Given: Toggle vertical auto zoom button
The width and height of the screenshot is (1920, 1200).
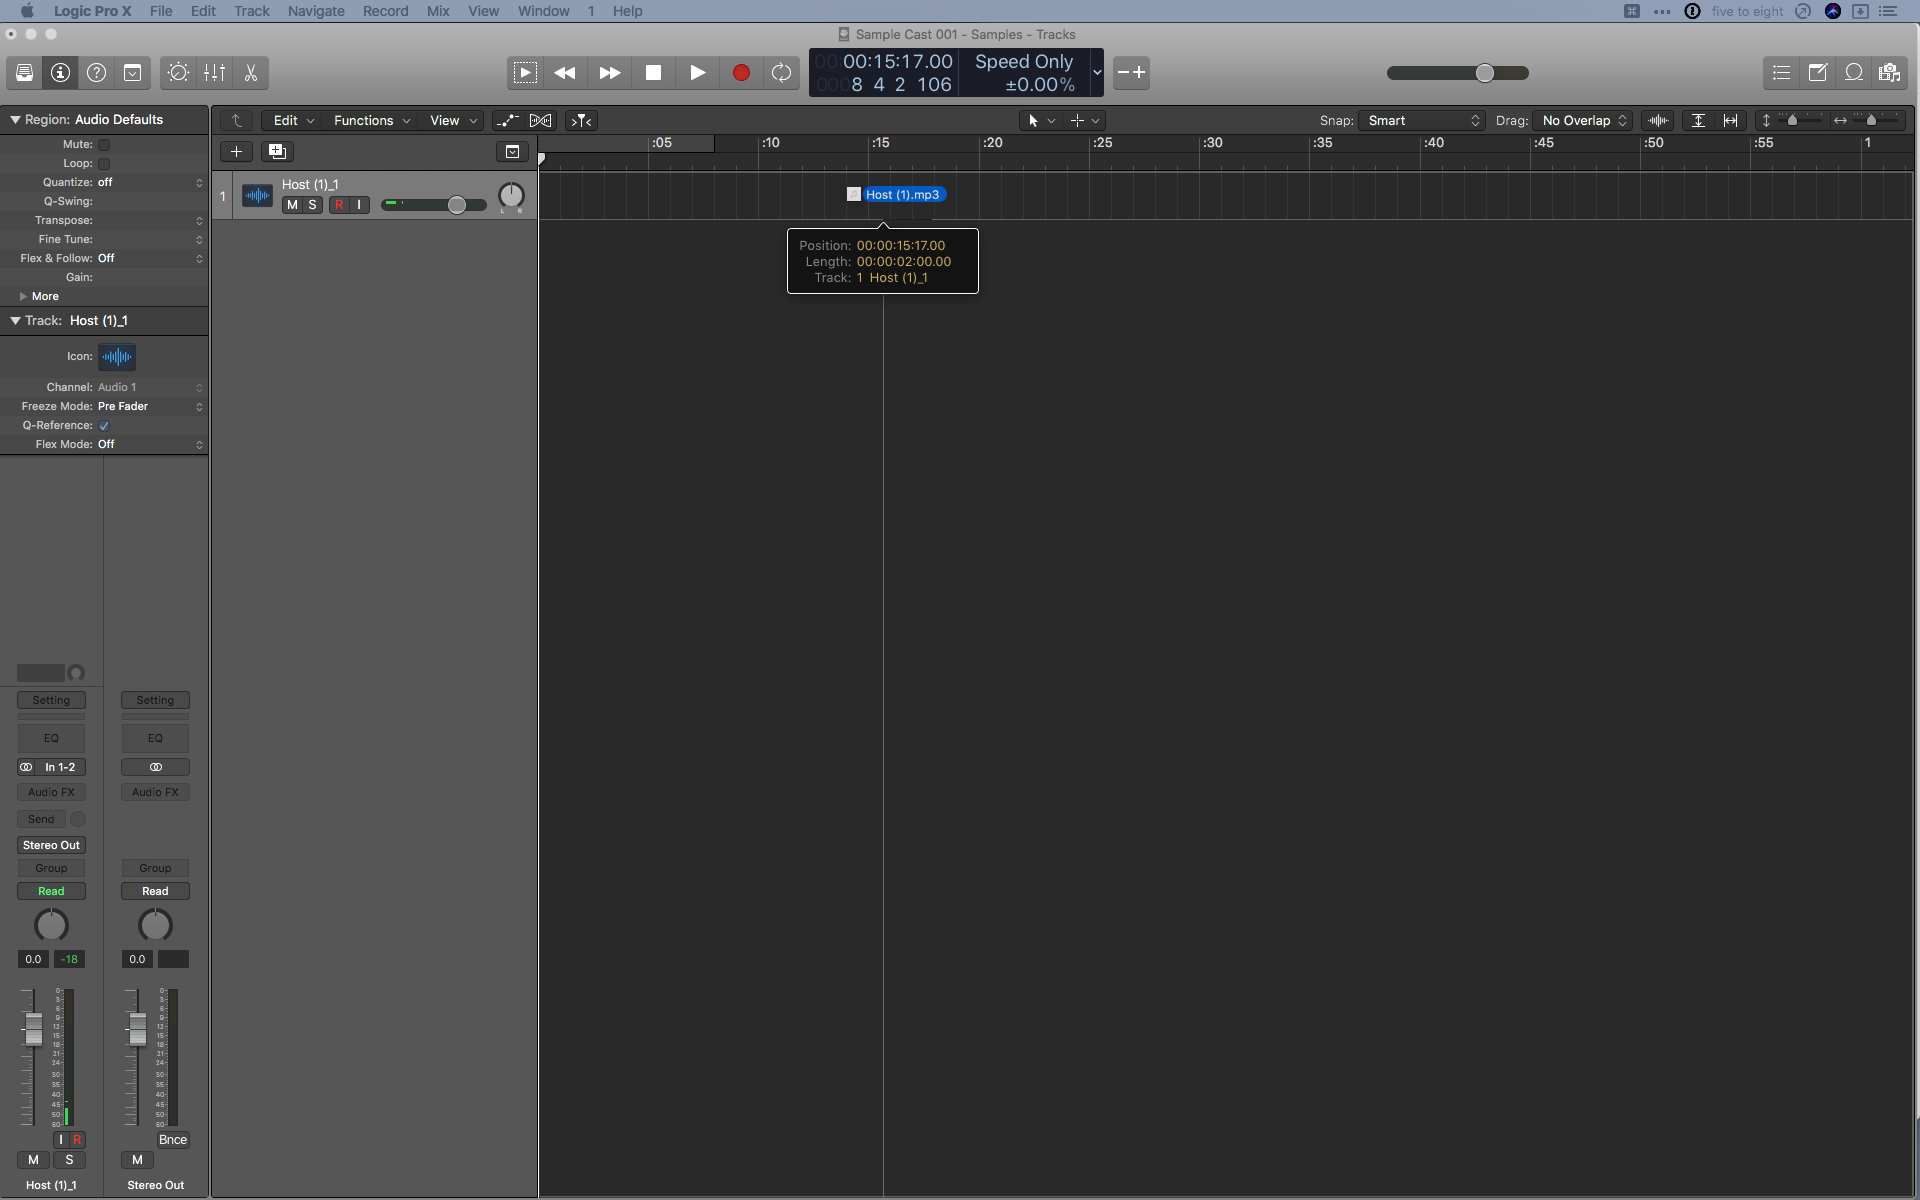Looking at the screenshot, I should [1698, 121].
